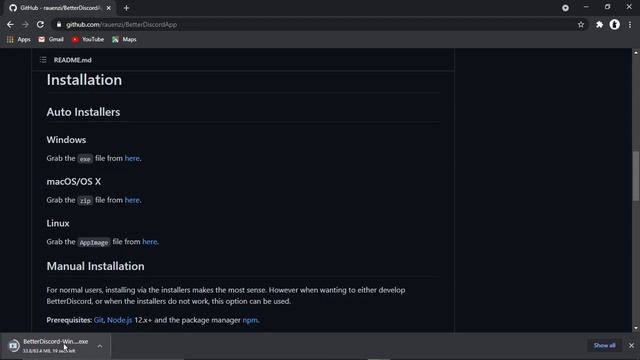The height and width of the screenshot is (360, 640).
Task: Close the downloads bar
Action: [631, 346]
